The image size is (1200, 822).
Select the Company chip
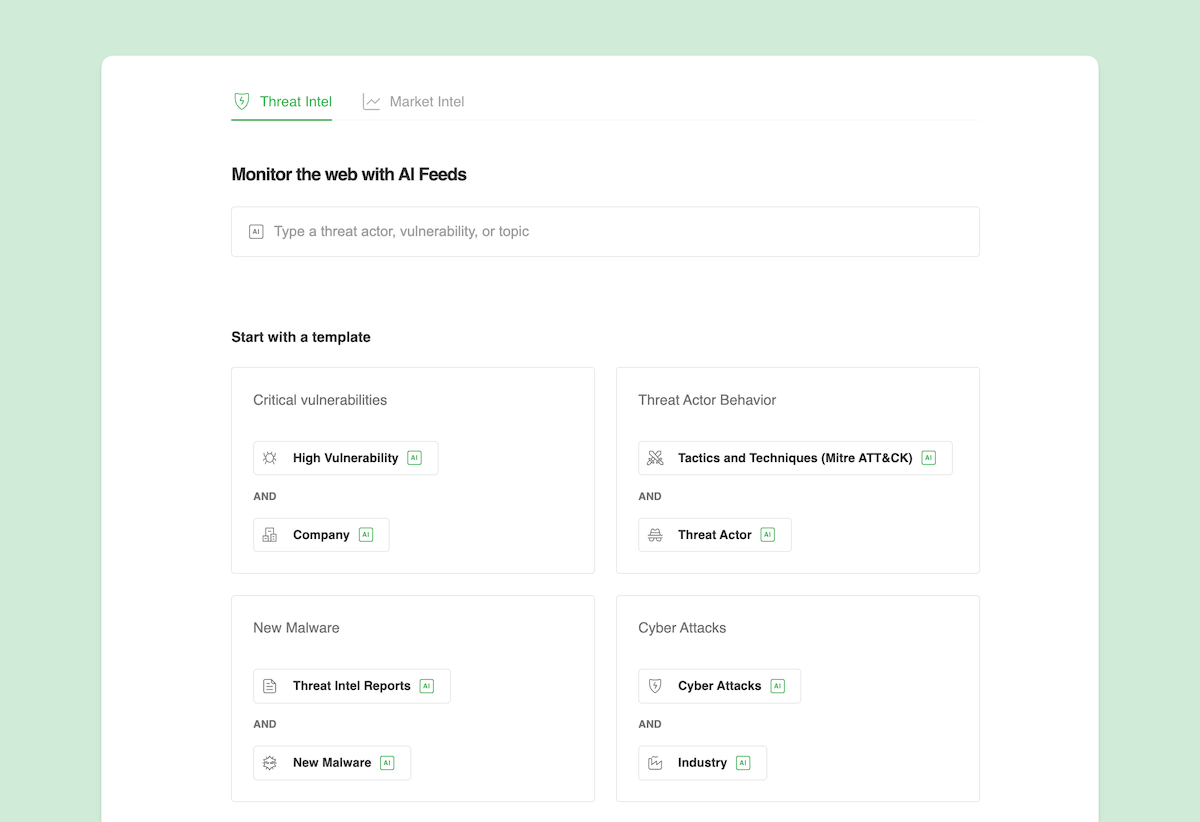(321, 535)
